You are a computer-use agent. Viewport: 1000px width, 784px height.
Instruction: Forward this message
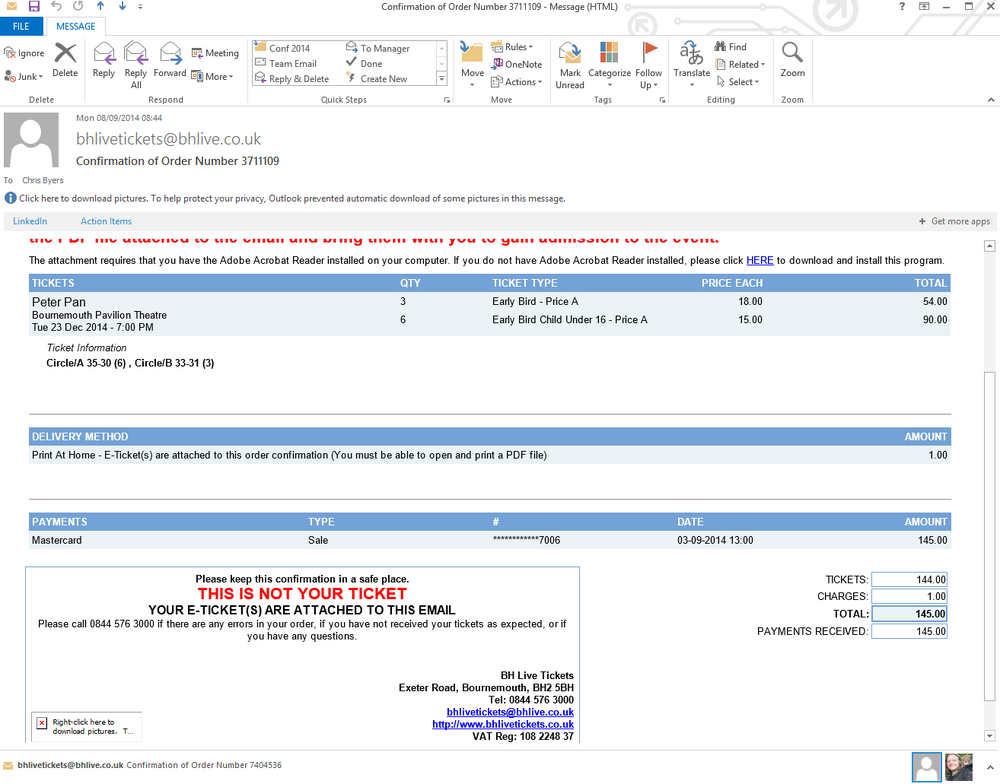pyautogui.click(x=170, y=60)
